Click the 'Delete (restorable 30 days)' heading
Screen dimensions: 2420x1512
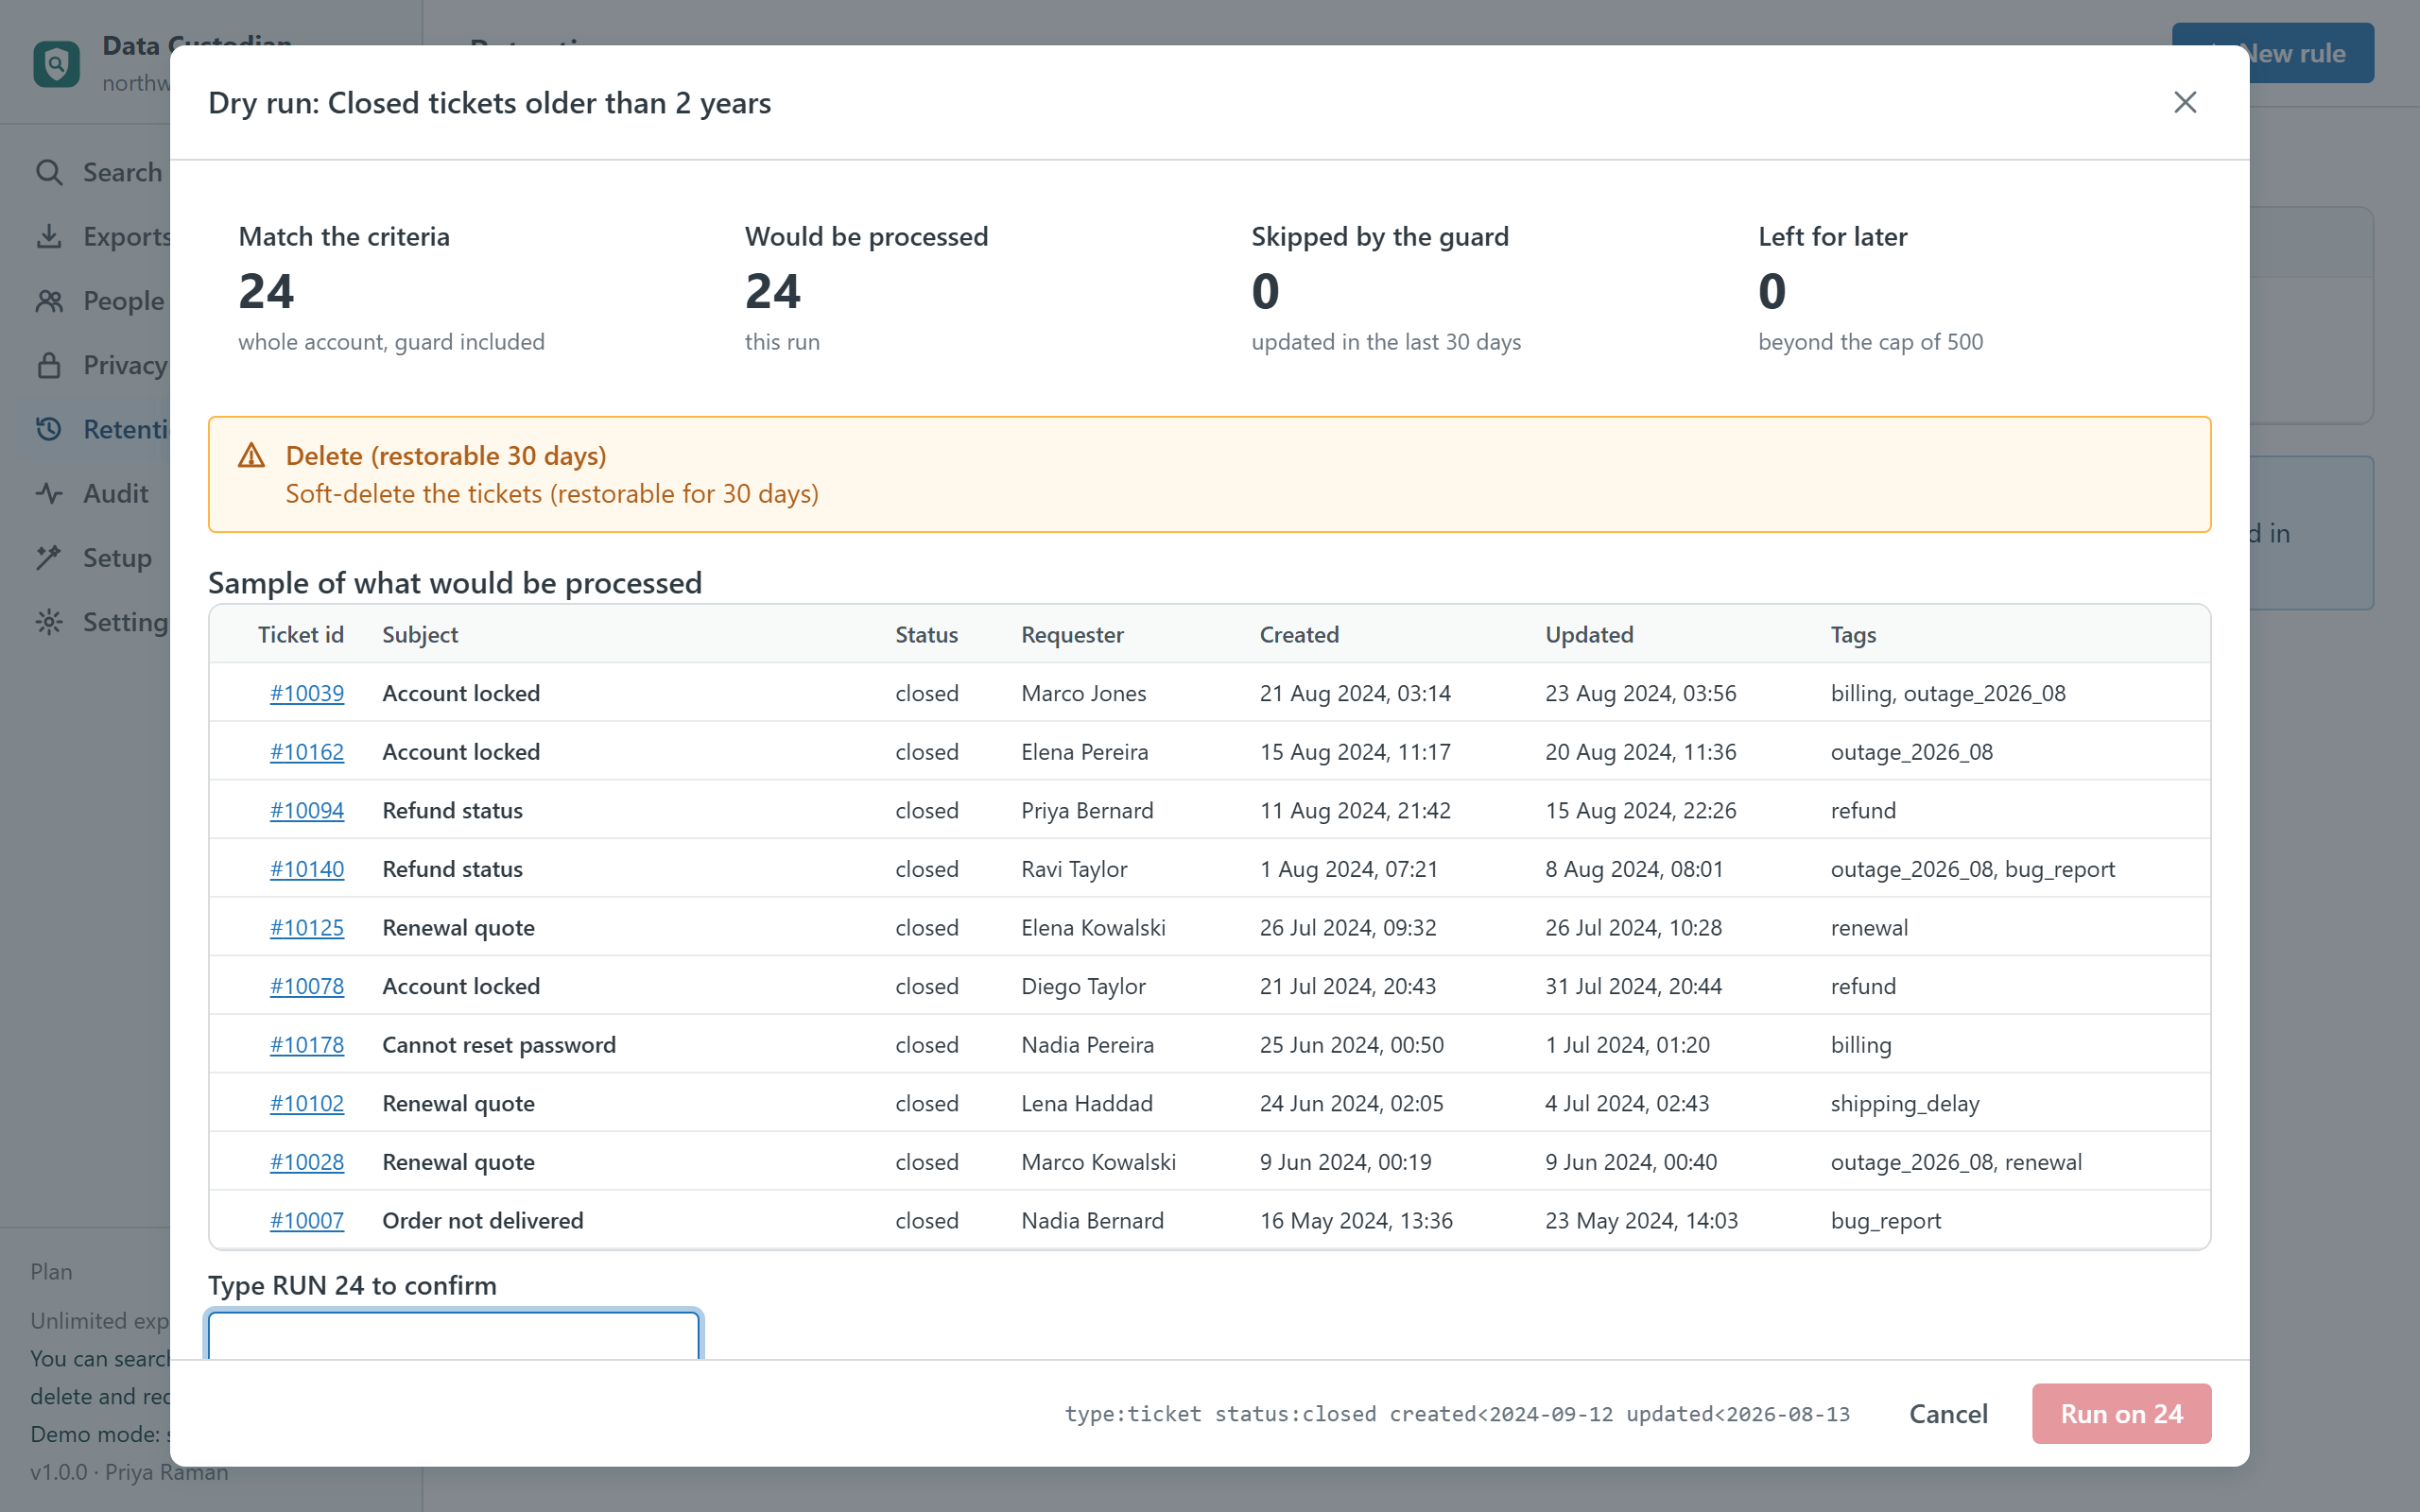pyautogui.click(x=446, y=456)
